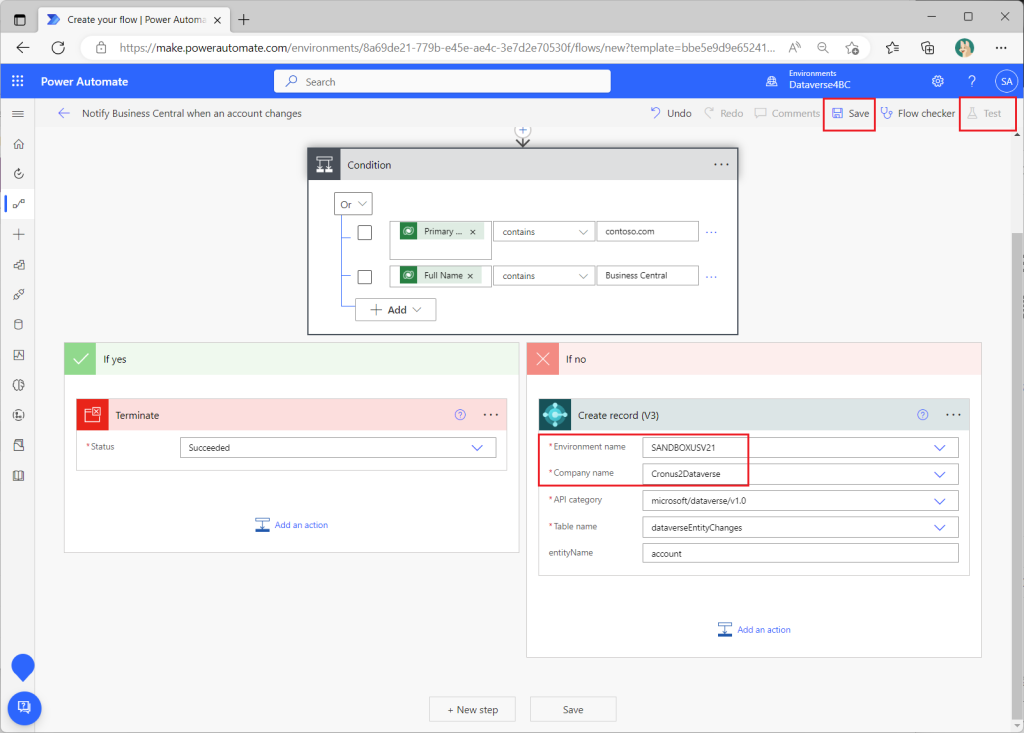The image size is (1024, 733).
Task: Click Add an action under If yes
Action: pos(291,525)
